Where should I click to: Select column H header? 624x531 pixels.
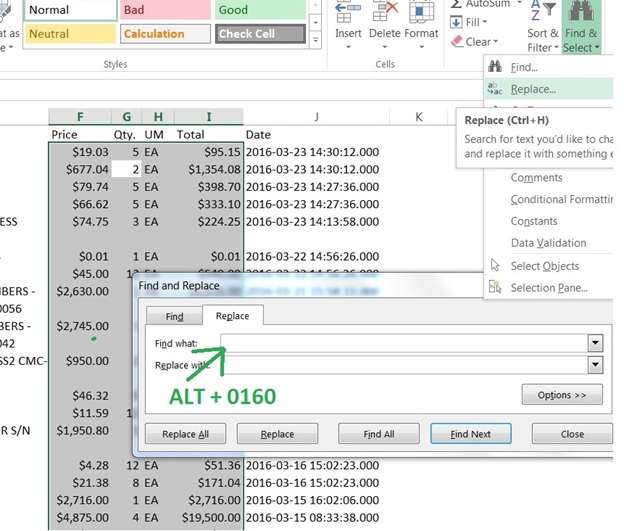pyautogui.click(x=158, y=117)
